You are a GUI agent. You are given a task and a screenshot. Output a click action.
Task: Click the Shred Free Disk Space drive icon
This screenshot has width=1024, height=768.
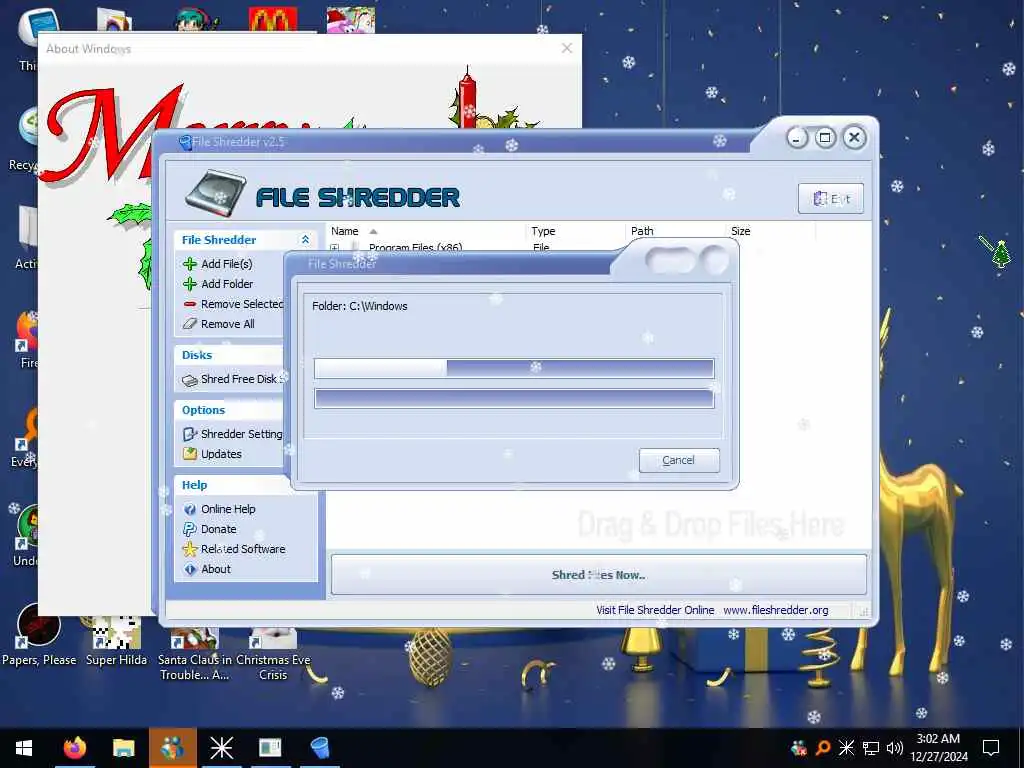click(x=190, y=380)
